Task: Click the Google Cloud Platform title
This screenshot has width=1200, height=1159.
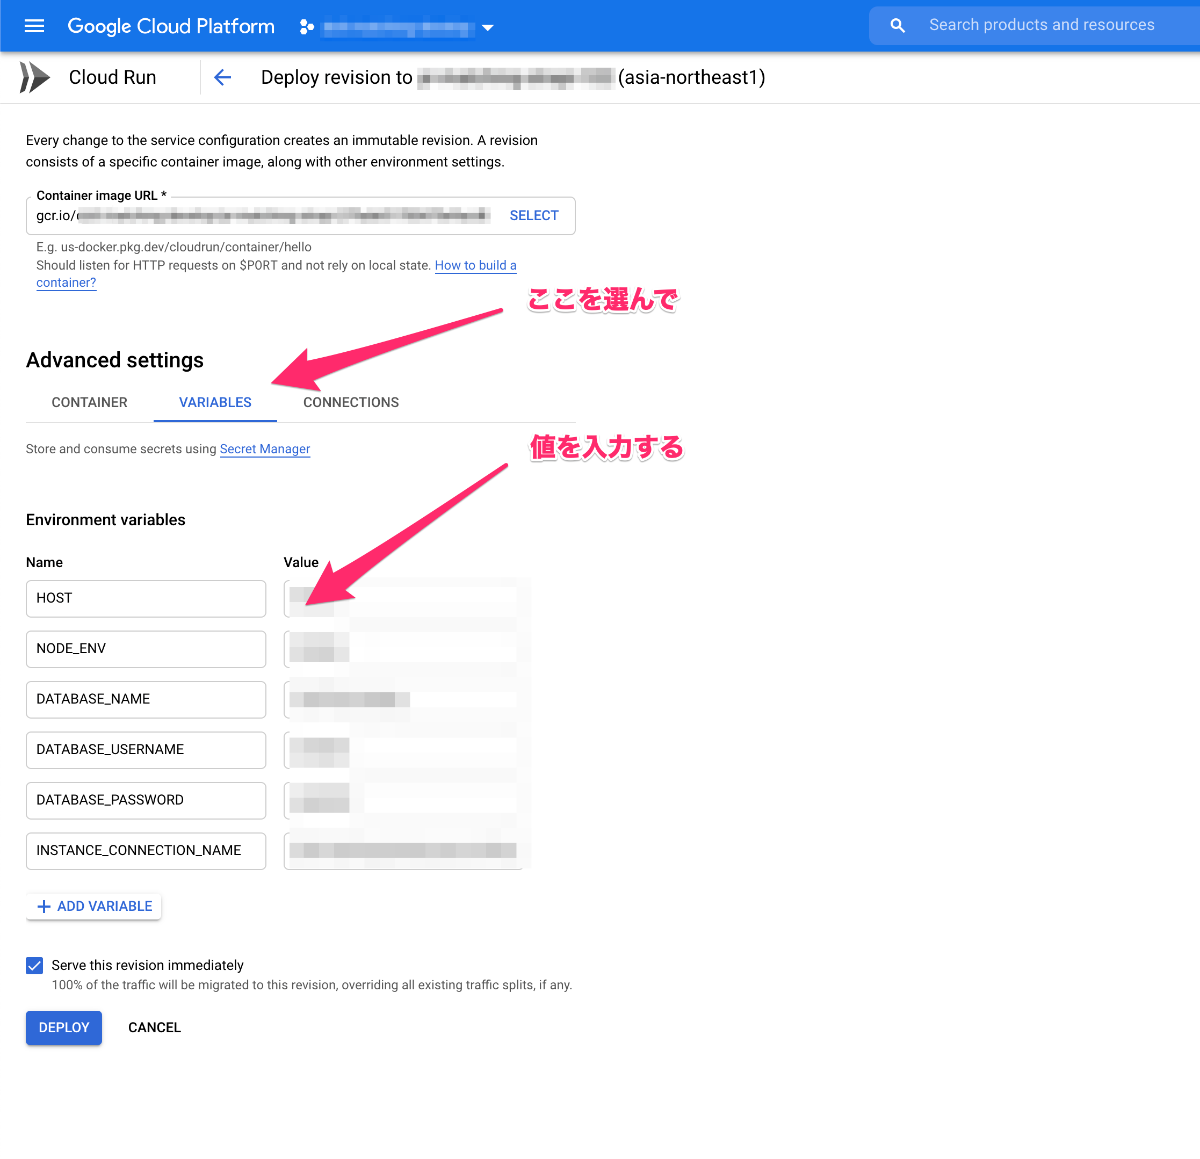Action: click(x=171, y=26)
